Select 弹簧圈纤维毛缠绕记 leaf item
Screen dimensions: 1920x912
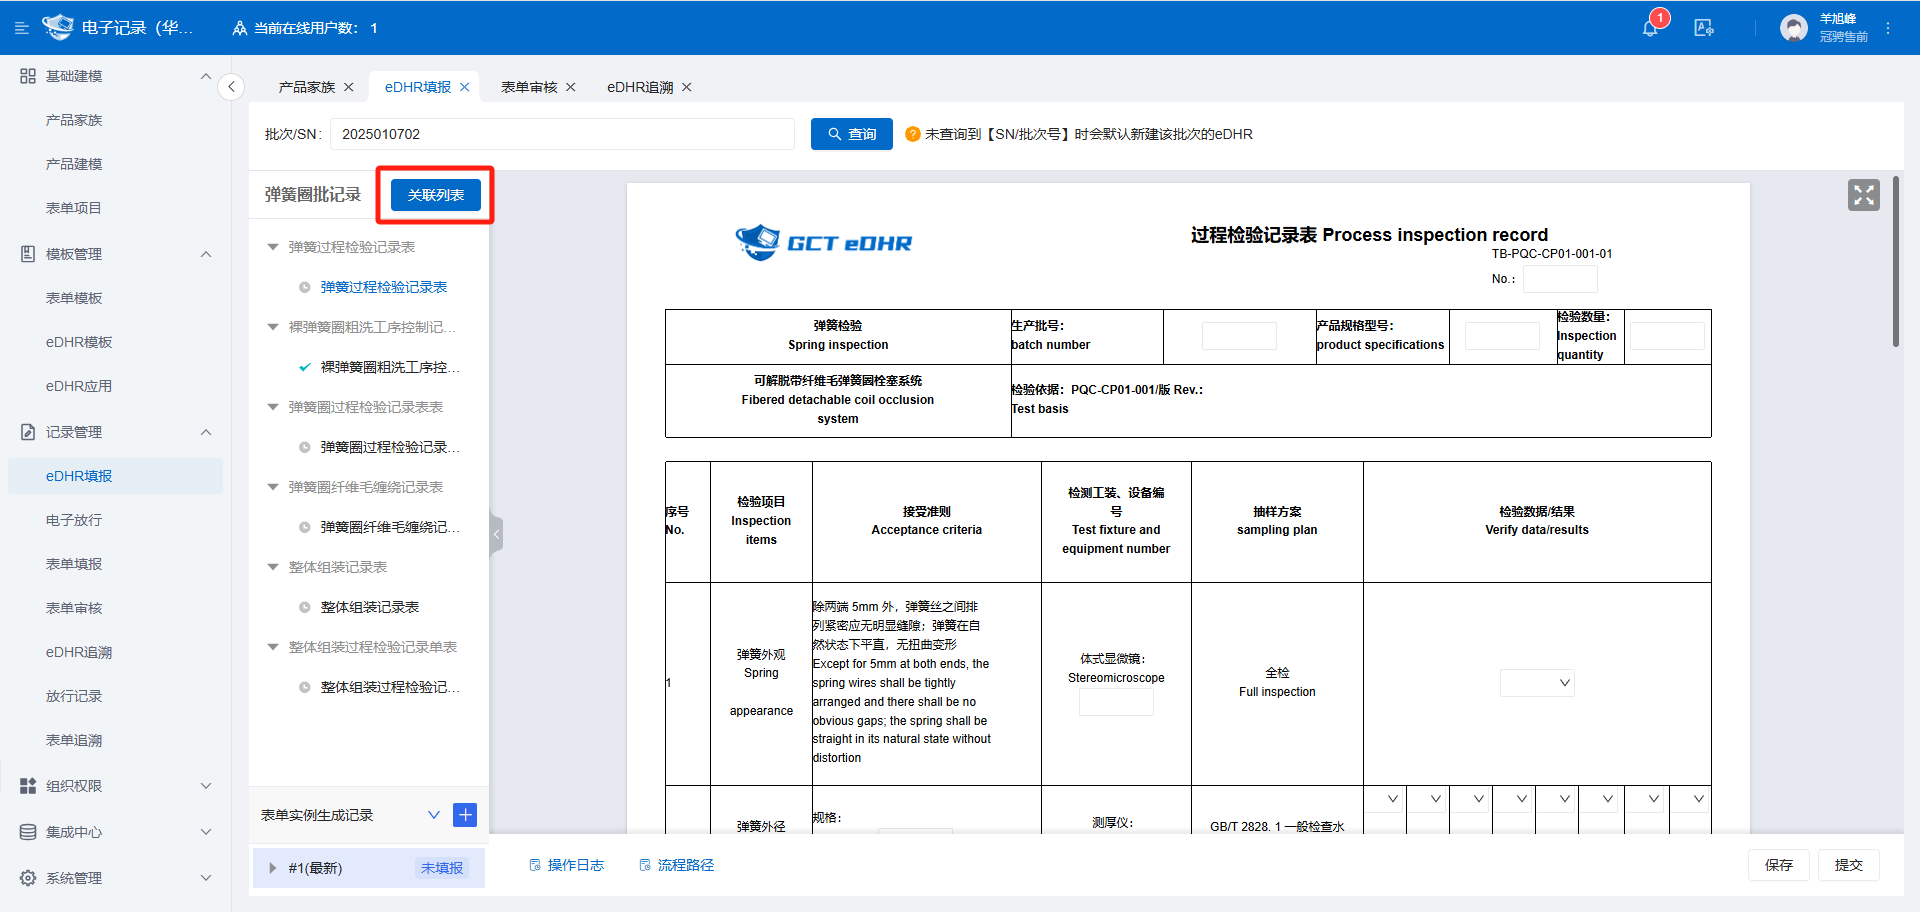(390, 527)
